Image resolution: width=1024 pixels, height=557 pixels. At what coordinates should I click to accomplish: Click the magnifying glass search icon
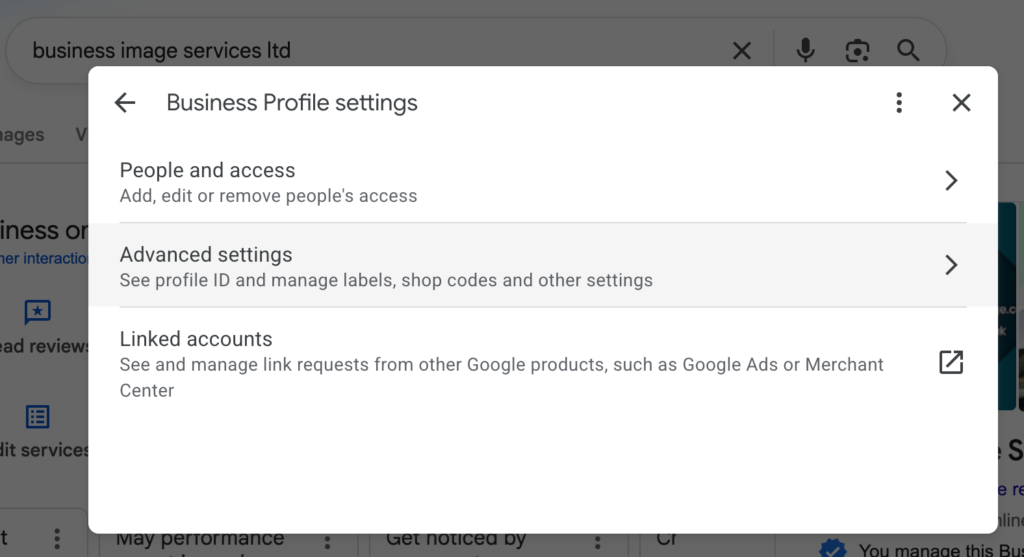(908, 50)
